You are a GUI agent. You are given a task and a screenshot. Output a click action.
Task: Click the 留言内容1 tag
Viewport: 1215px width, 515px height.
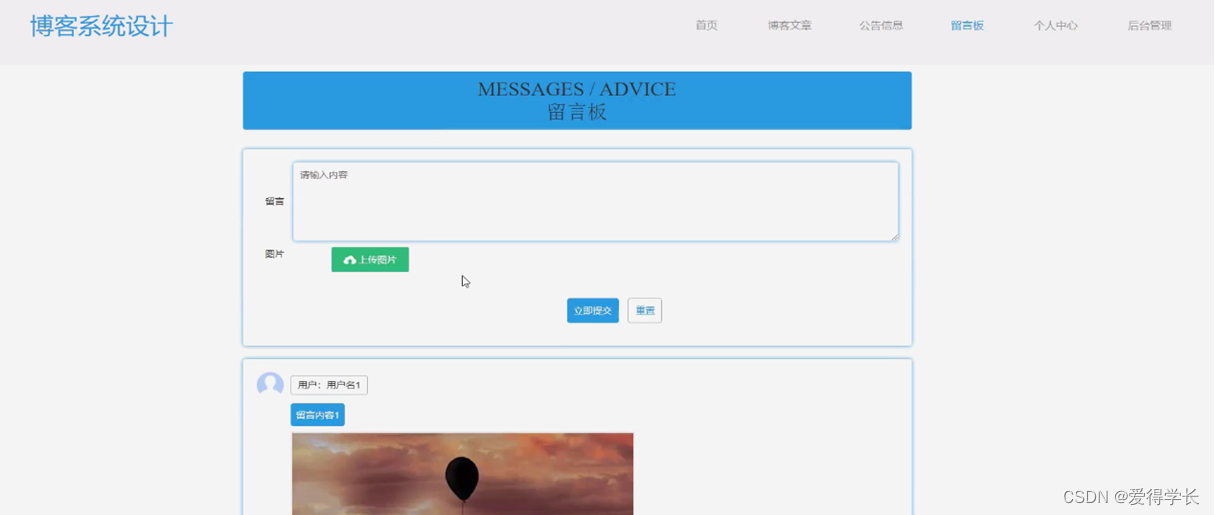[318, 415]
